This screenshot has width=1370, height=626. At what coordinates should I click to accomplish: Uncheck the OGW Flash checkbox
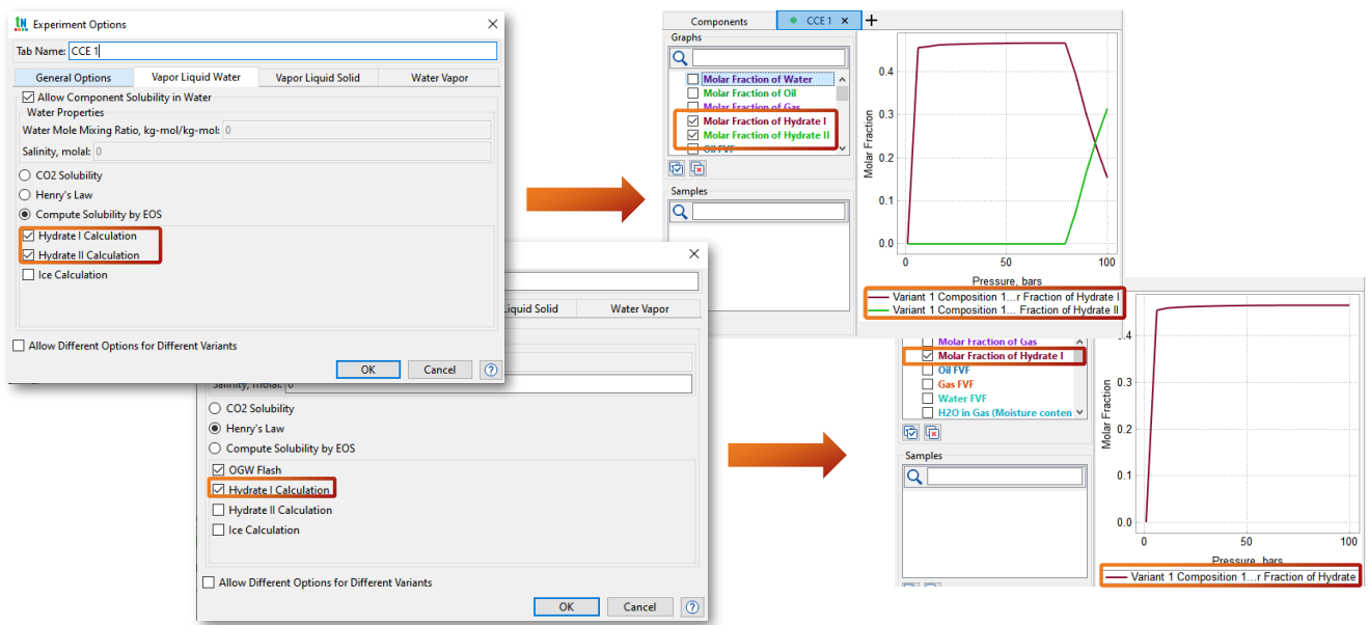pyautogui.click(x=219, y=470)
